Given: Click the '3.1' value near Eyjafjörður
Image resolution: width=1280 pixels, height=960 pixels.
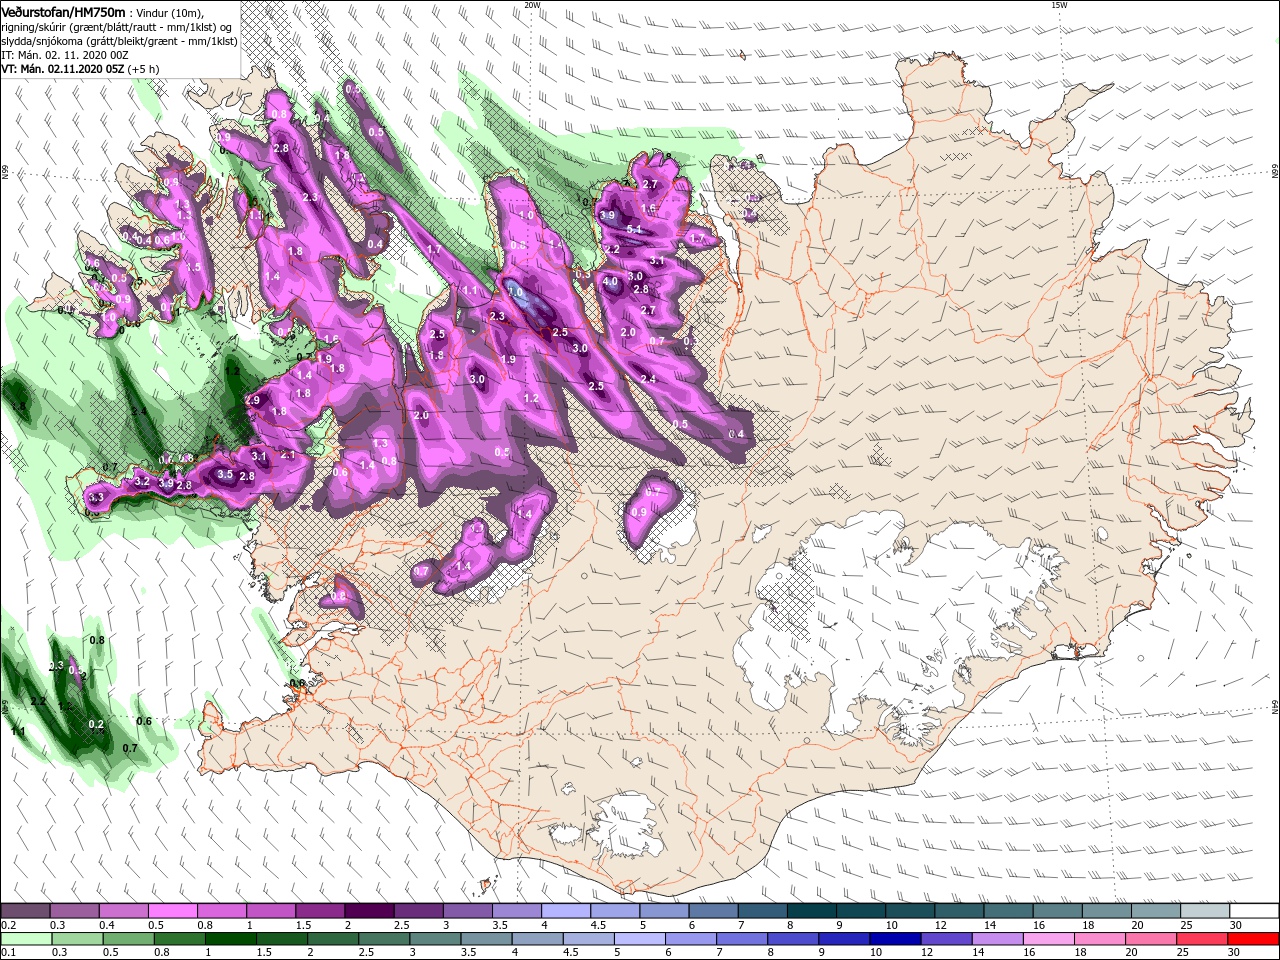Looking at the screenshot, I should pos(657,260).
